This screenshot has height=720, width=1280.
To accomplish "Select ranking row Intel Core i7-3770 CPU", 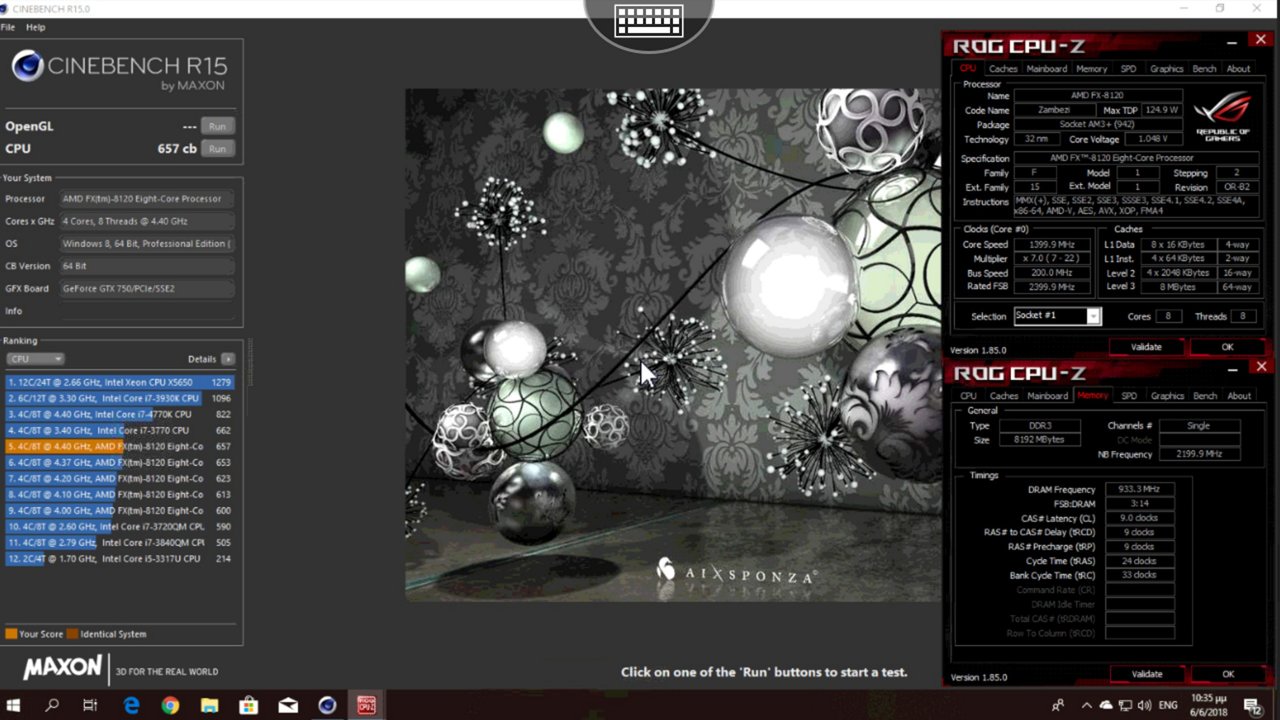I will coord(119,430).
